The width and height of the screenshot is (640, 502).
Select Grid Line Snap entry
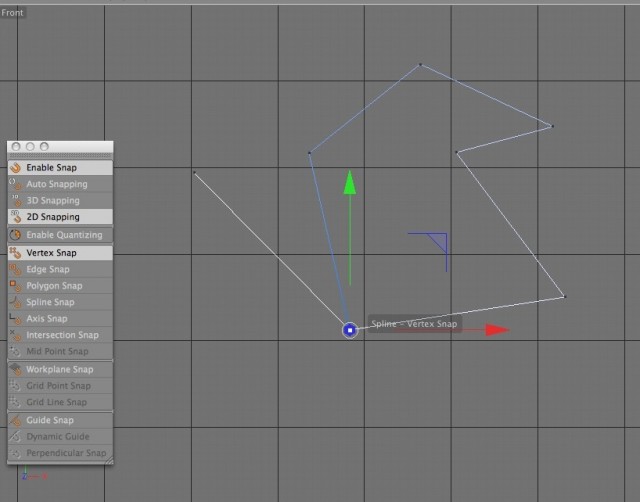60,402
